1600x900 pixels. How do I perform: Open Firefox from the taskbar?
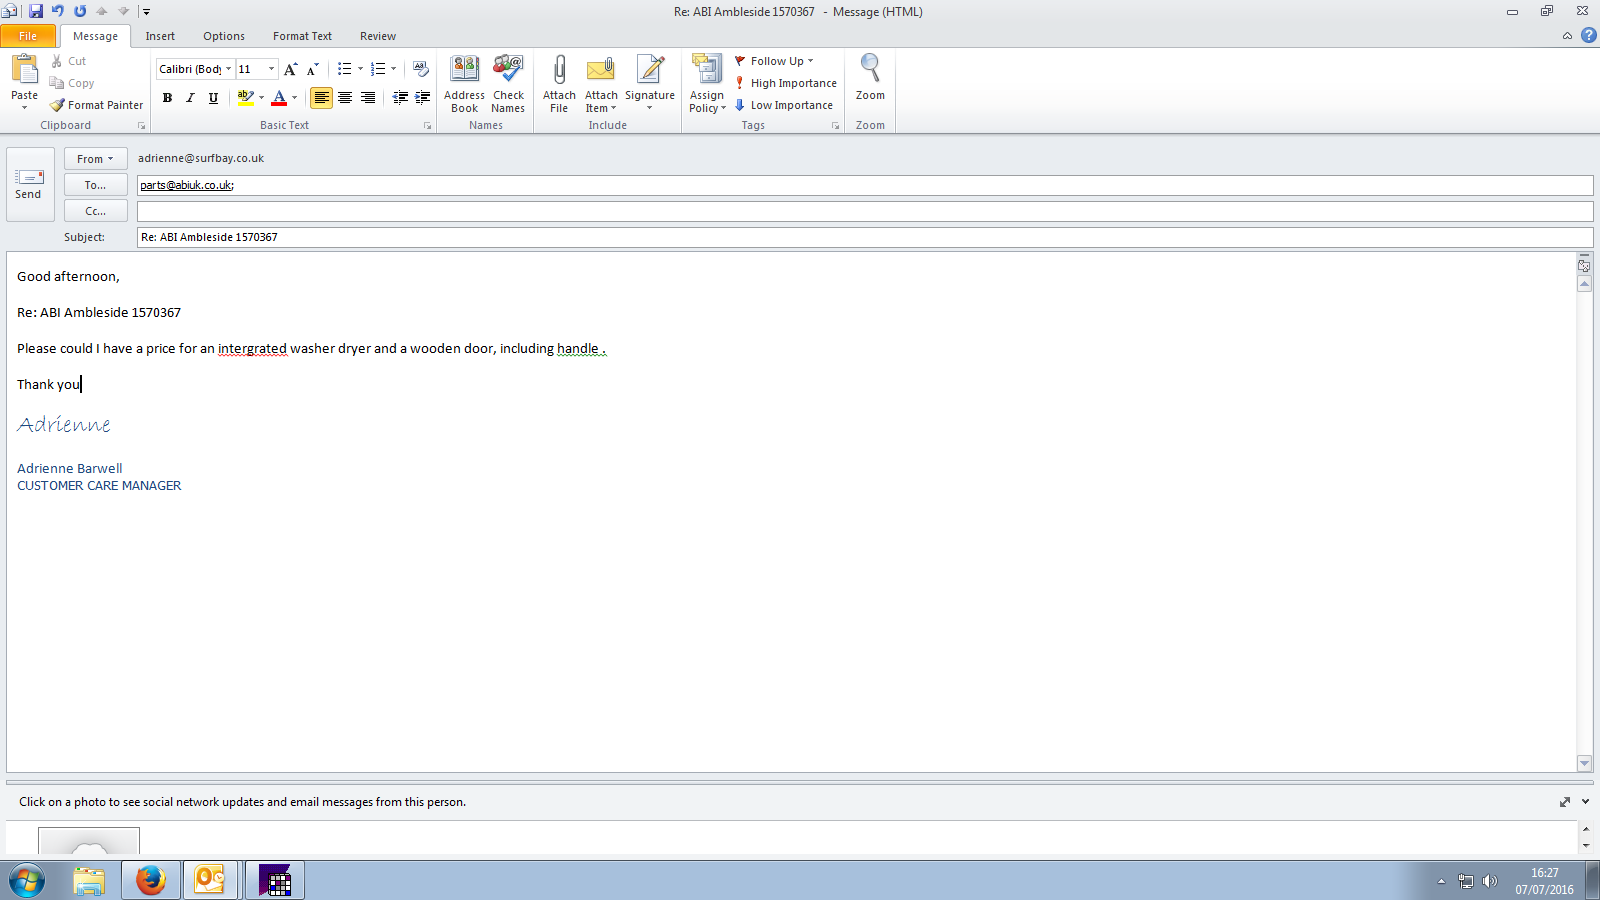[151, 880]
